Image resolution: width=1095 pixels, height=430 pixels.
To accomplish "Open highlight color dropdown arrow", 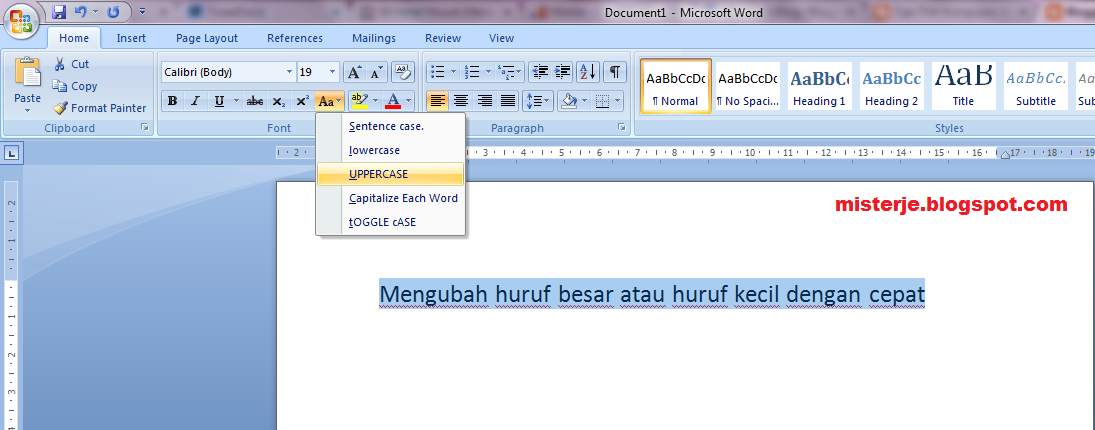I will pyautogui.click(x=376, y=101).
